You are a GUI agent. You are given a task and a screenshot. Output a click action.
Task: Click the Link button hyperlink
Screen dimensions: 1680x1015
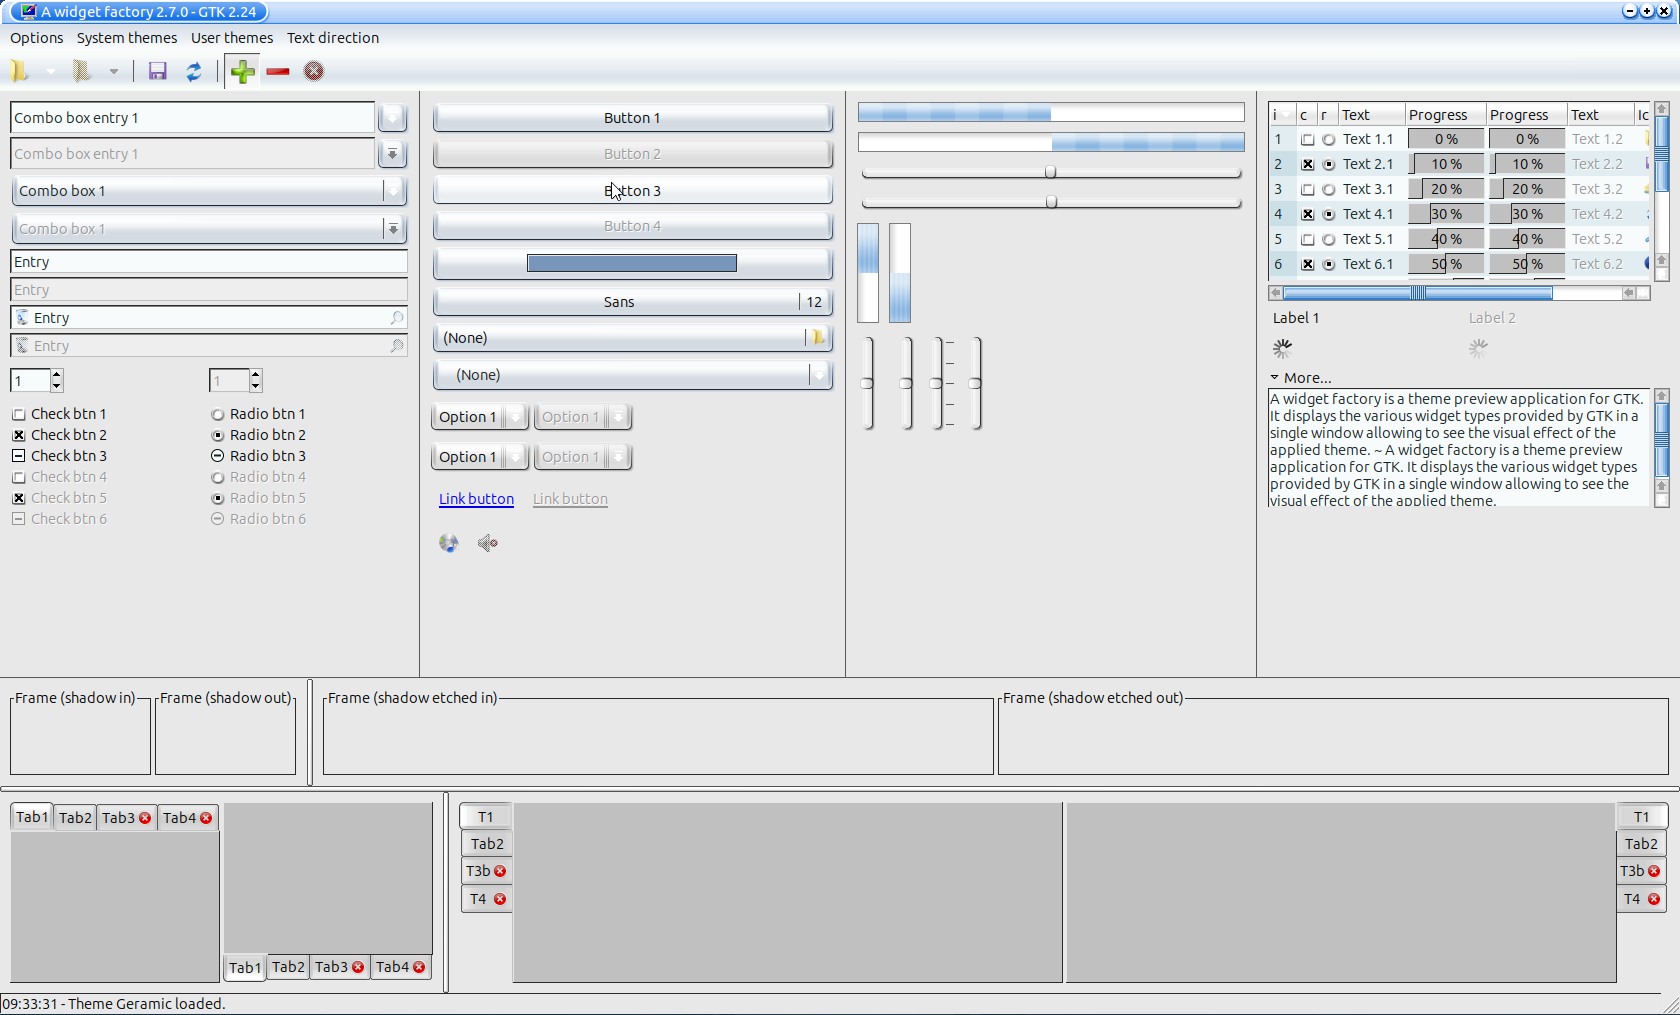click(475, 499)
